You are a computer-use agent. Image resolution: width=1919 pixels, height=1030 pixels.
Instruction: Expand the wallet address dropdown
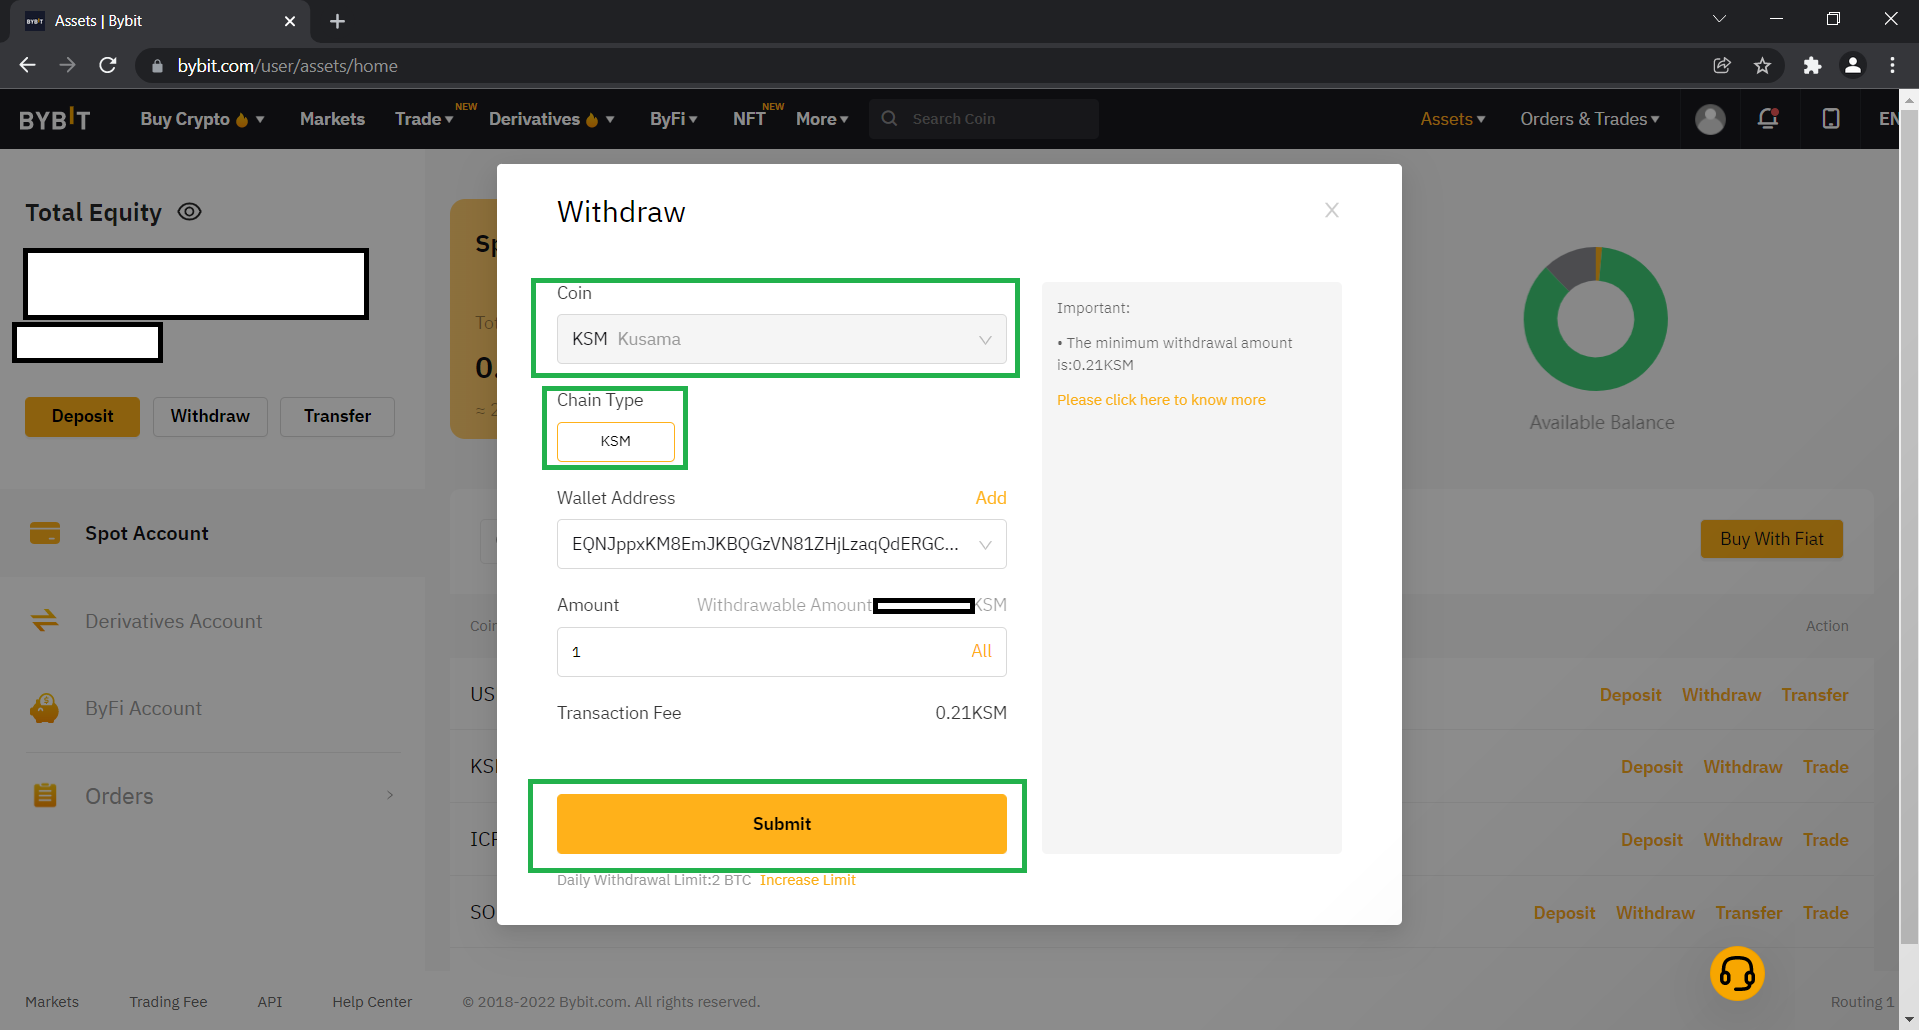pyautogui.click(x=985, y=545)
